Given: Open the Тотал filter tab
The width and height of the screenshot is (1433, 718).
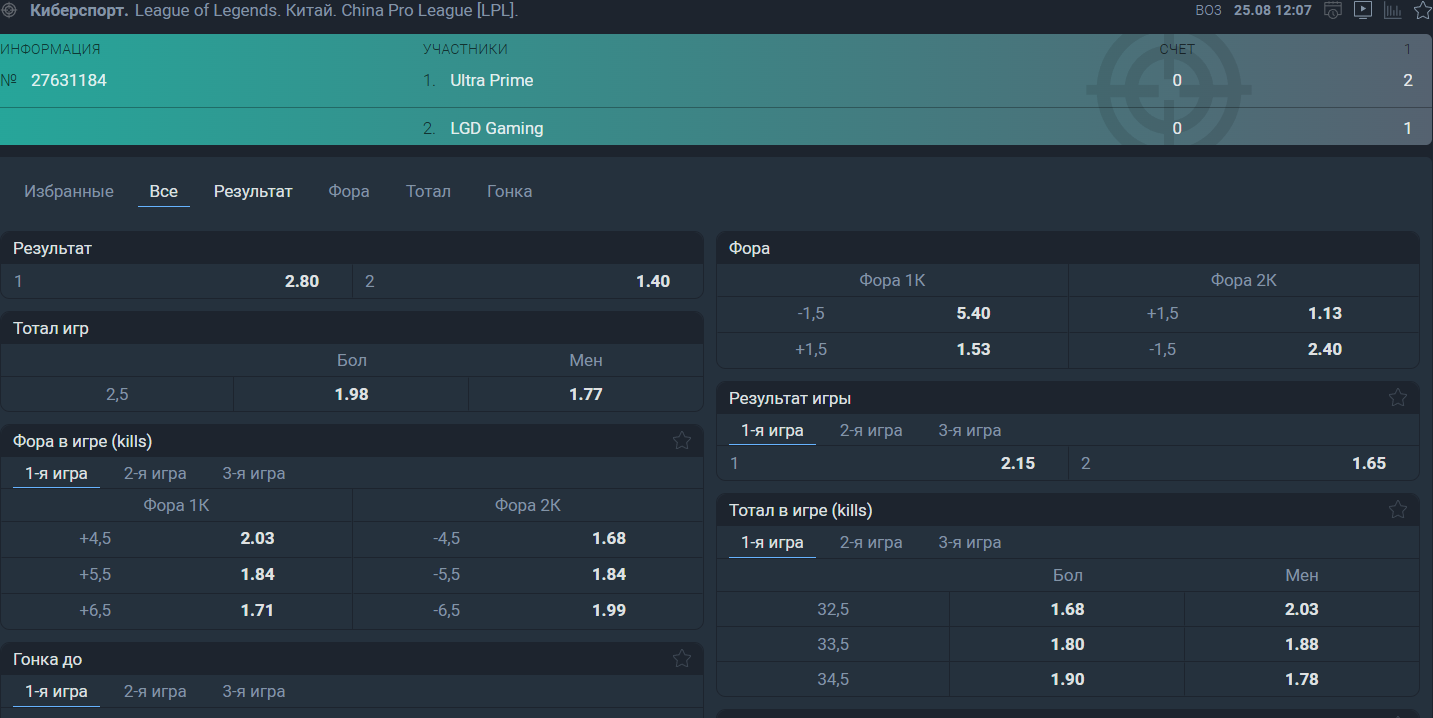Looking at the screenshot, I should click(428, 191).
